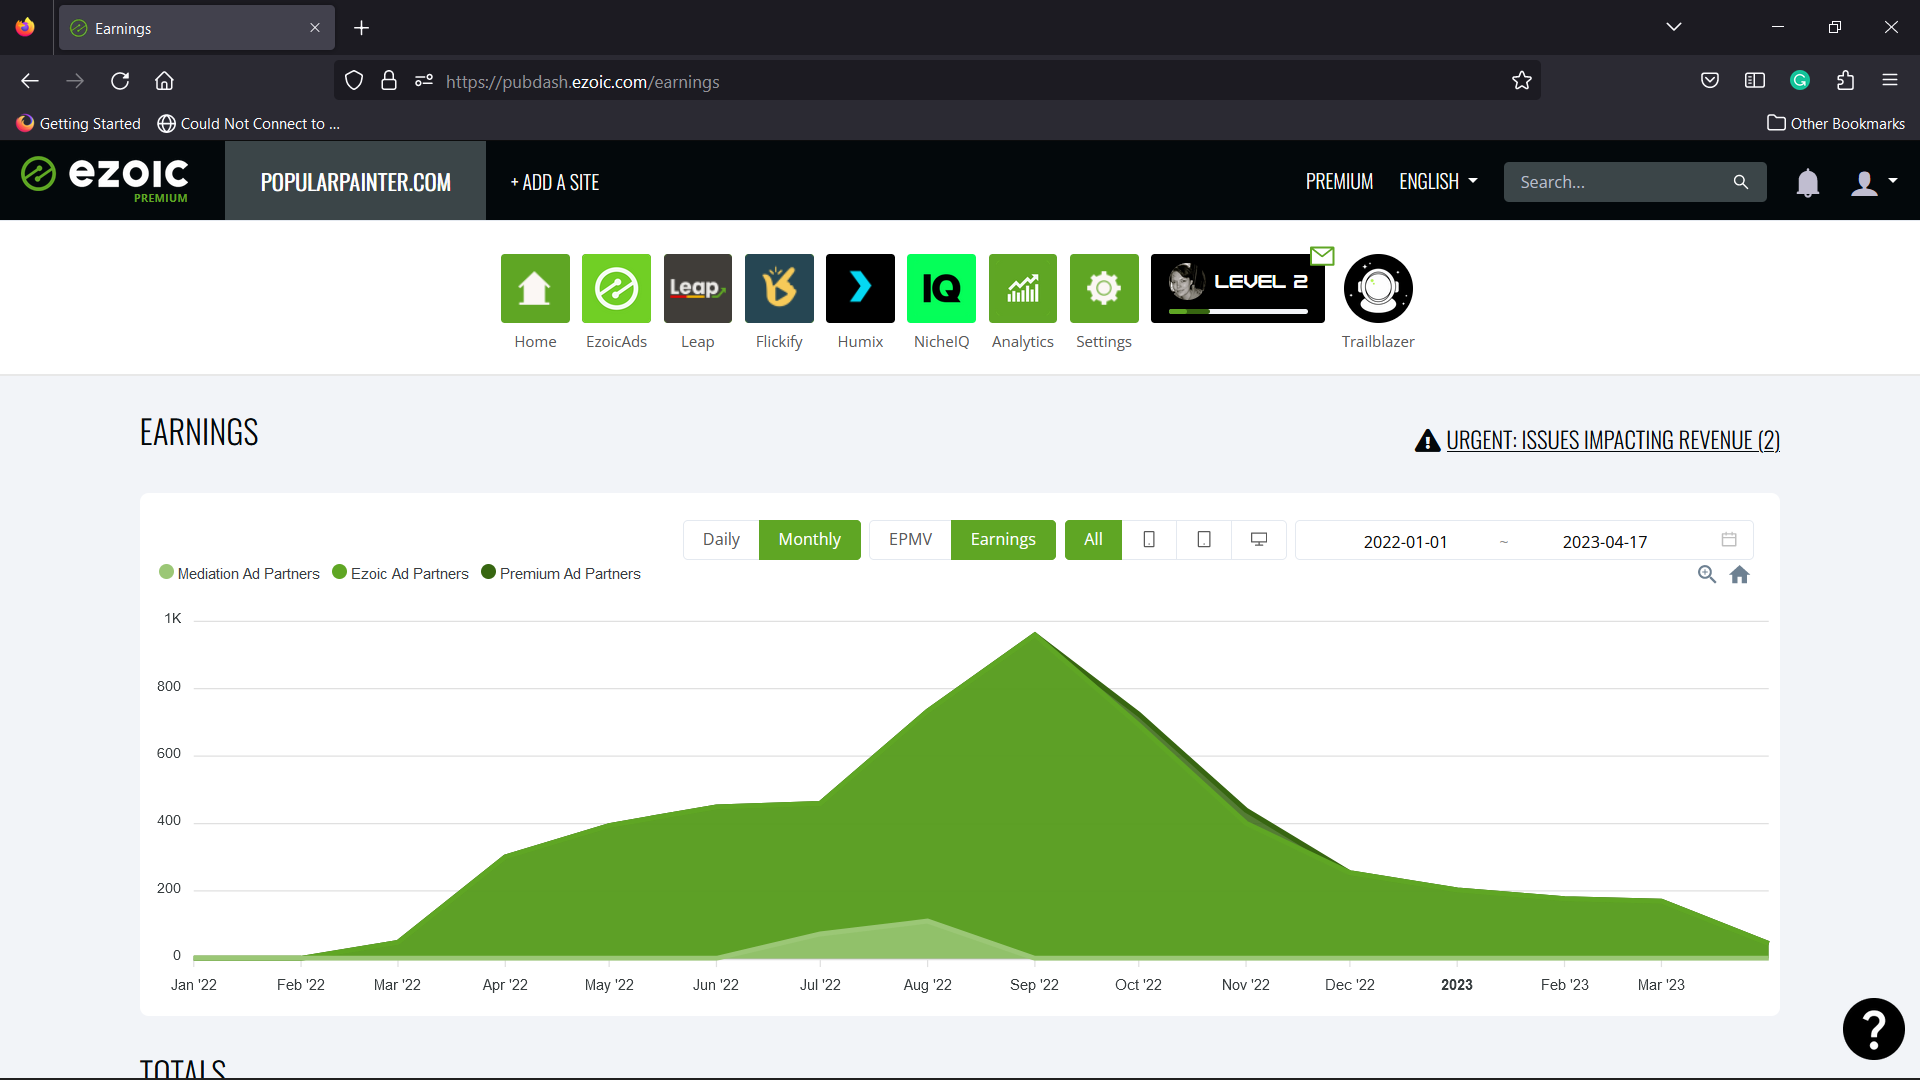Show Earnings metric in chart
Viewport: 1920px width, 1080px height.
[1003, 540]
